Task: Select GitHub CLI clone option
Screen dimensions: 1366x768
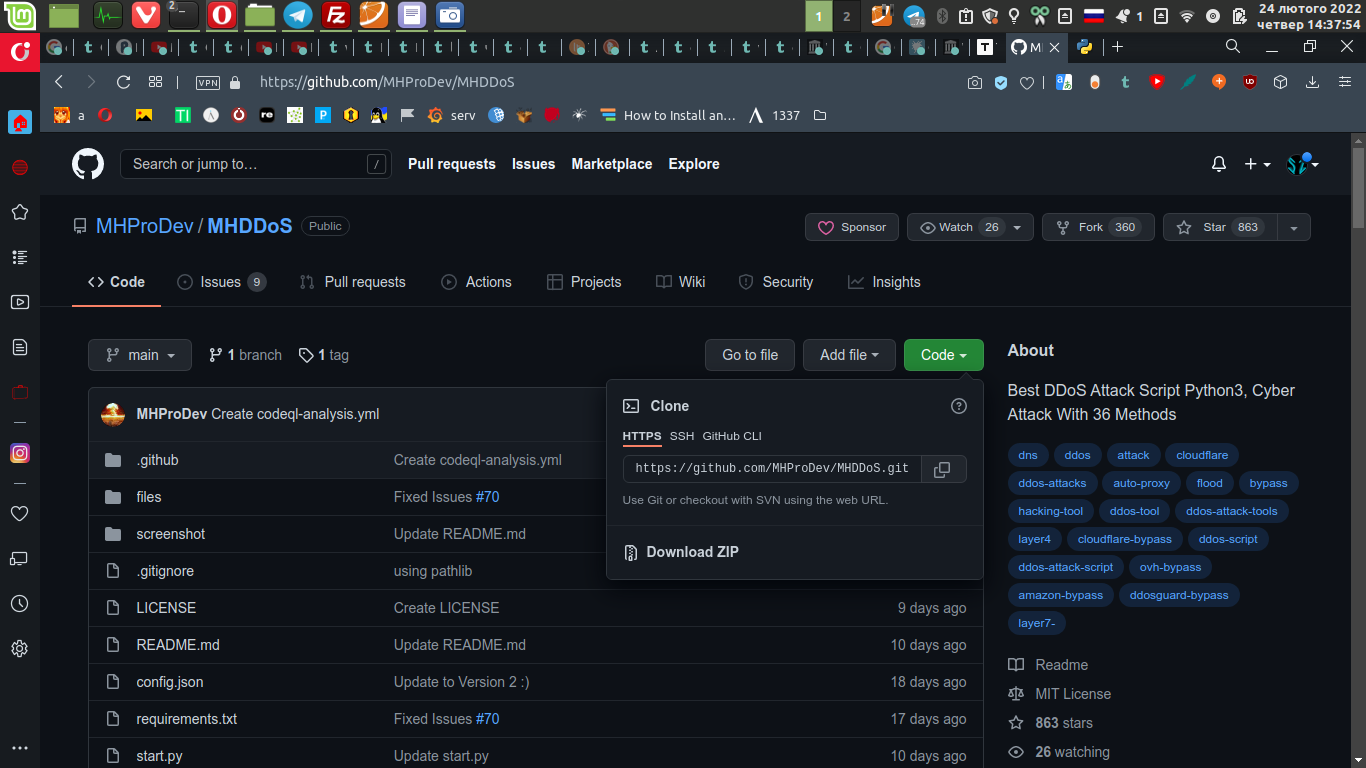Action: [x=732, y=436]
